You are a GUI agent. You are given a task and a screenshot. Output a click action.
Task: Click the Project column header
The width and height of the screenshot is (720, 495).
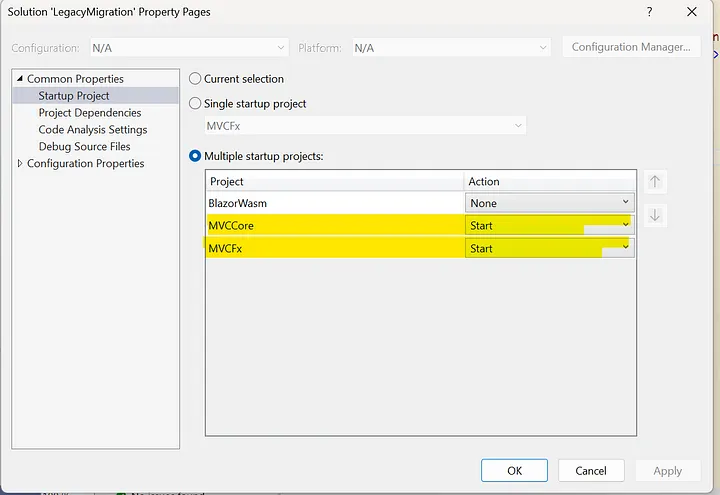335,181
